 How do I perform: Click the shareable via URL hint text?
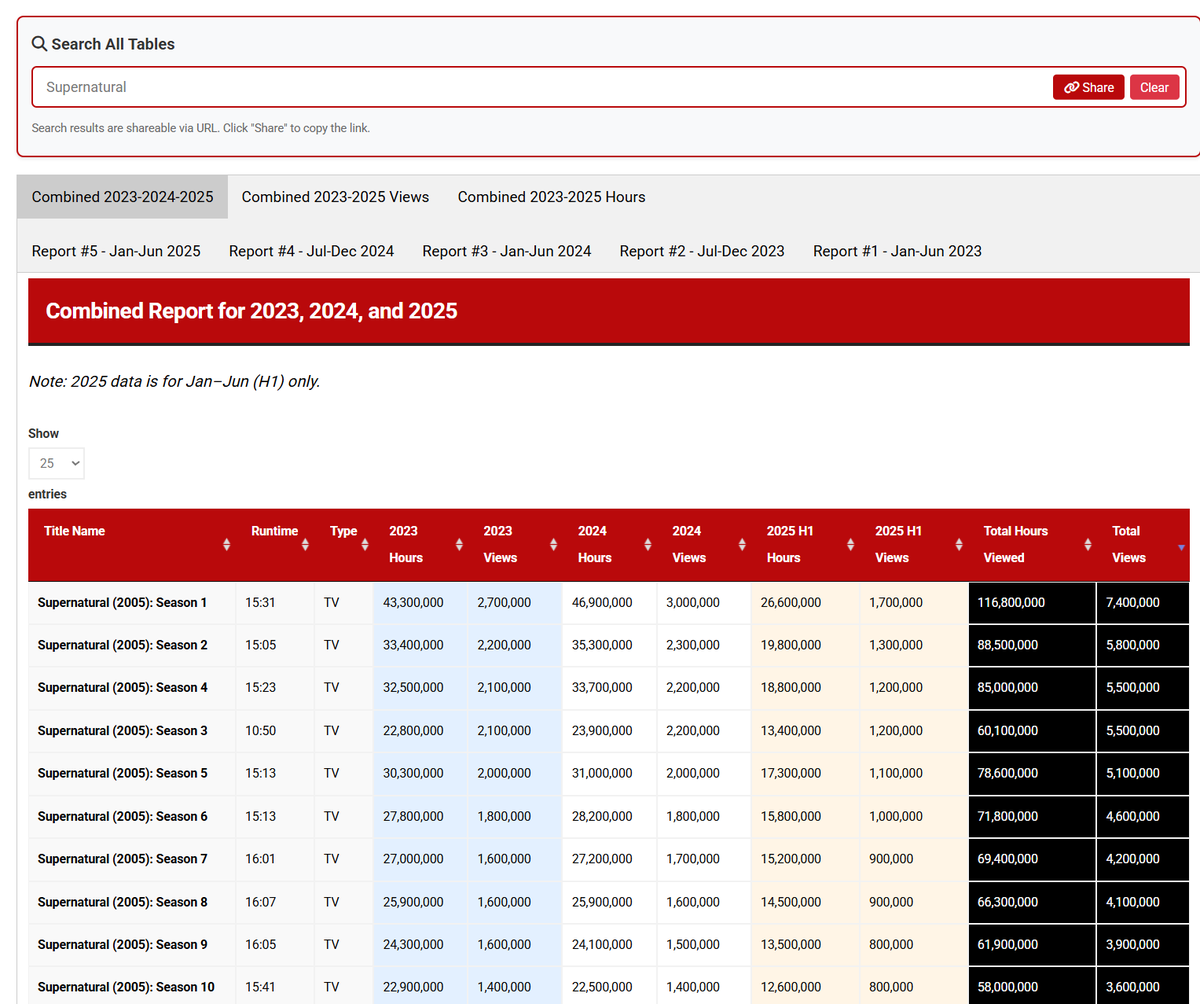coord(200,128)
